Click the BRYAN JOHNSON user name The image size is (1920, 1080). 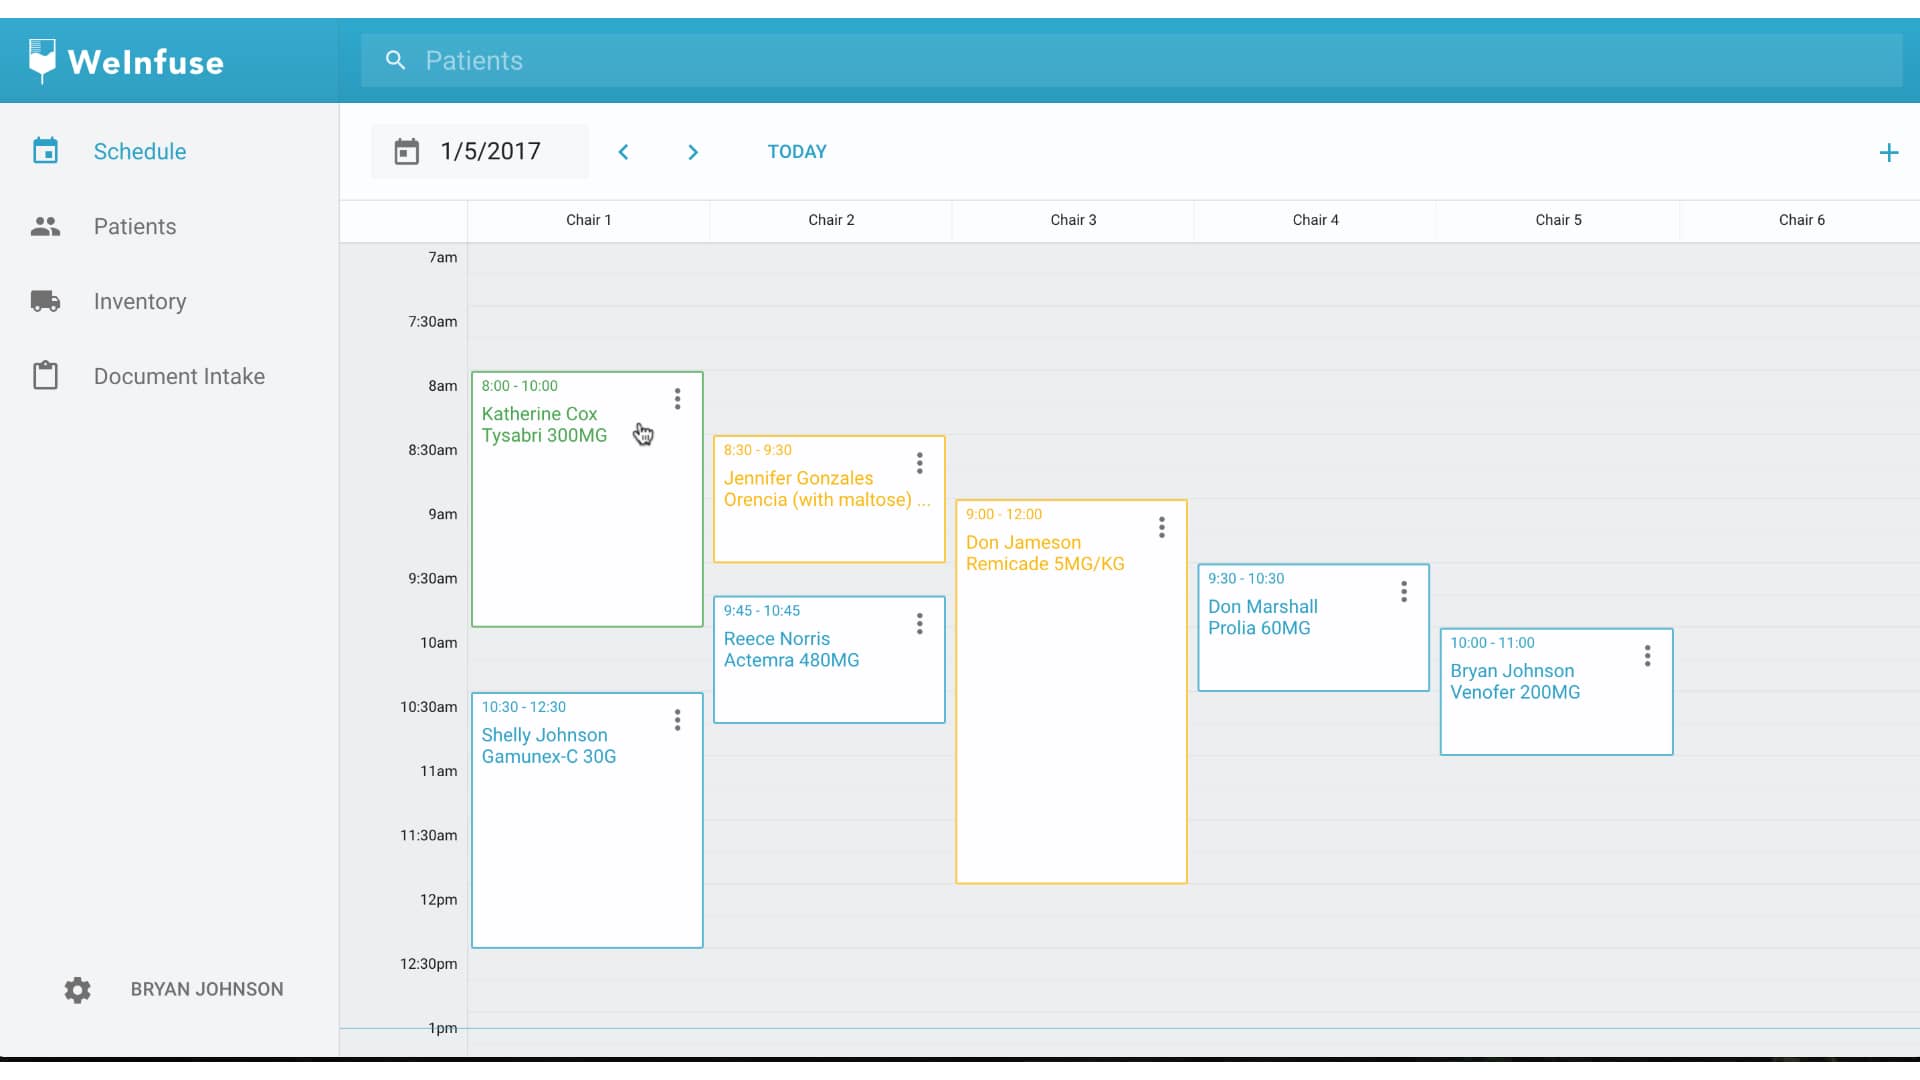click(x=207, y=989)
